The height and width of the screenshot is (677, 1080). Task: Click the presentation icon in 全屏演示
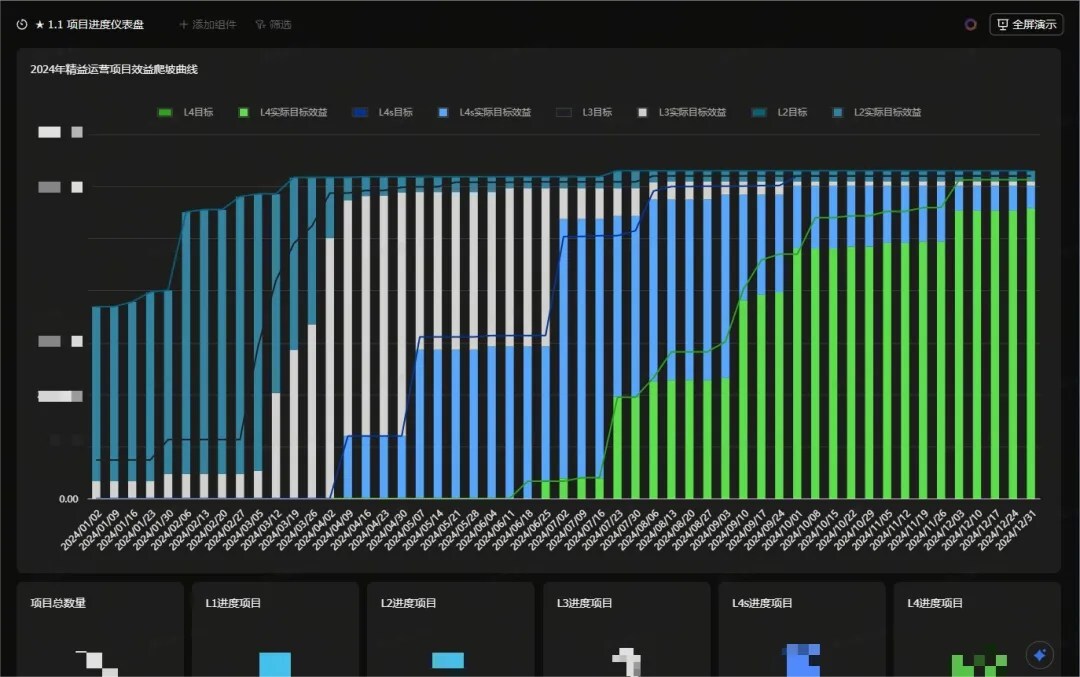click(x=1002, y=24)
